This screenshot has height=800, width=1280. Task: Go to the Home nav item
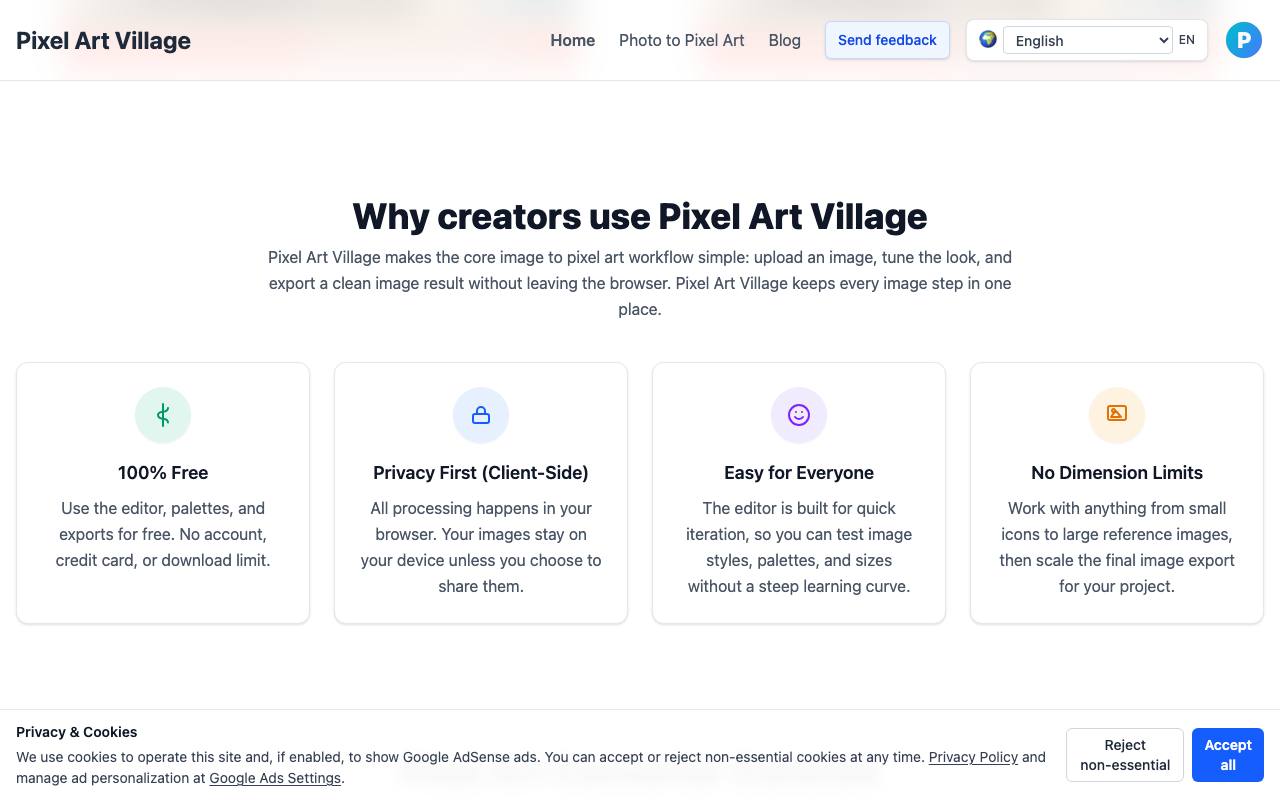tap(573, 40)
